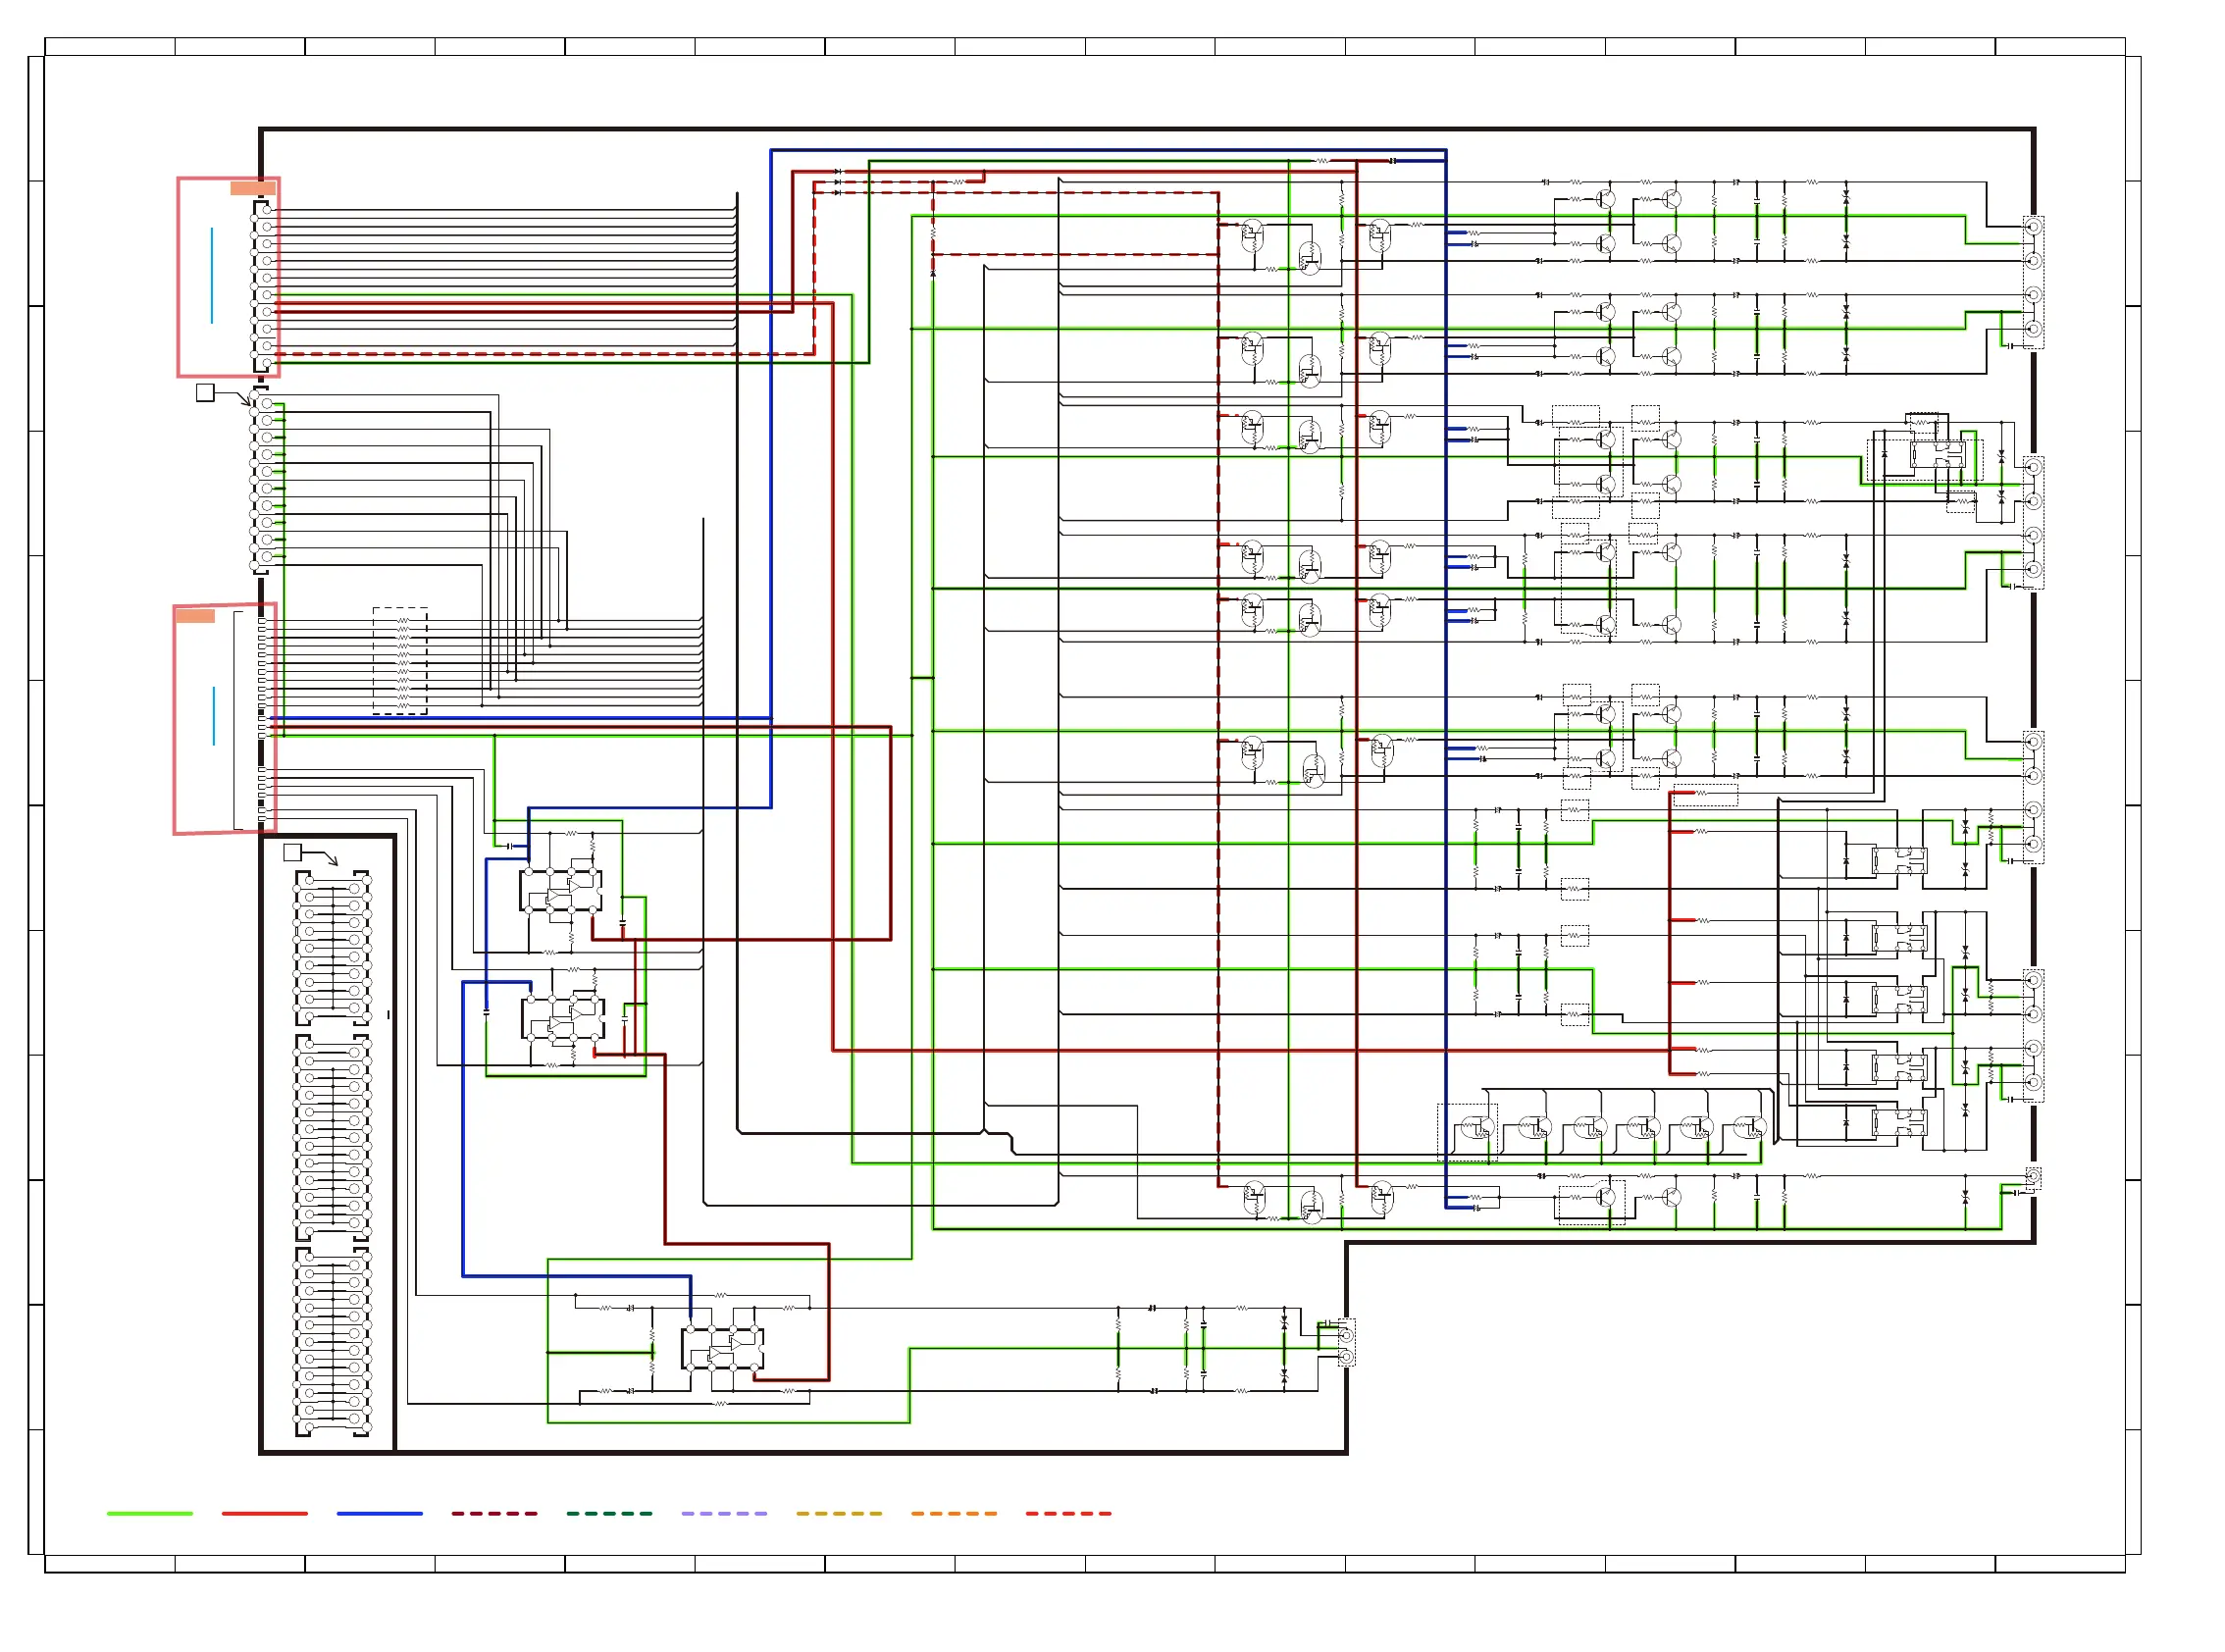The width and height of the screenshot is (2225, 1652).
Task: Select the dashed resistor array box
Action: [400, 660]
